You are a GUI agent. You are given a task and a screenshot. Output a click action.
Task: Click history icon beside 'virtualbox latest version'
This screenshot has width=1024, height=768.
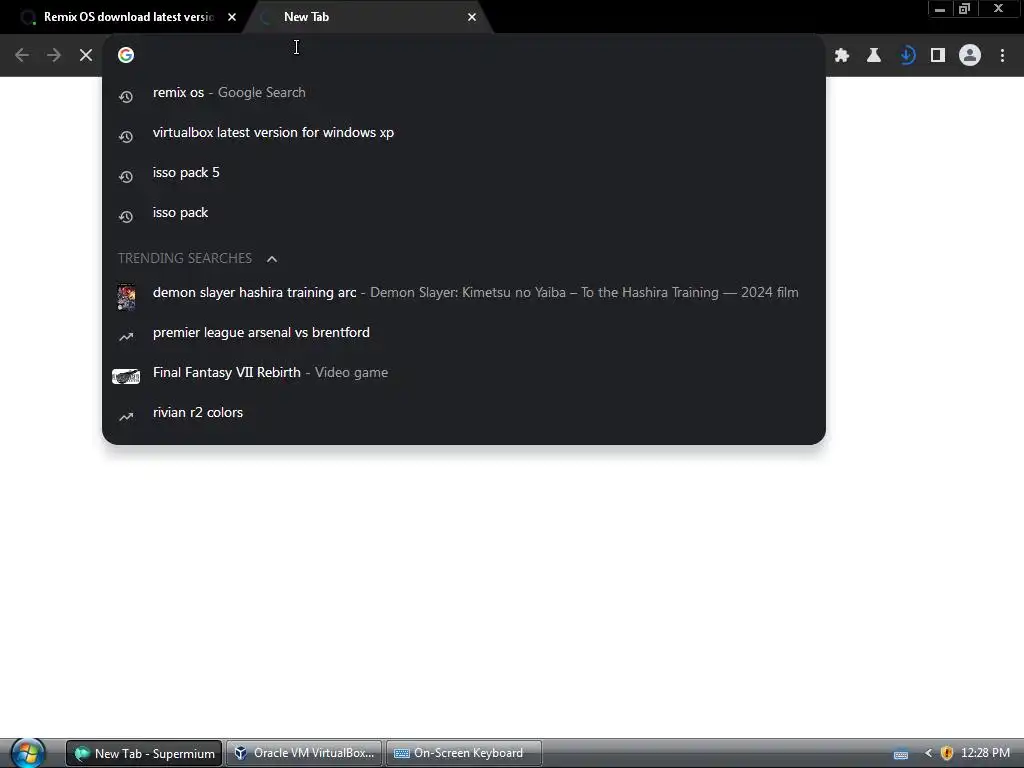tap(126, 136)
